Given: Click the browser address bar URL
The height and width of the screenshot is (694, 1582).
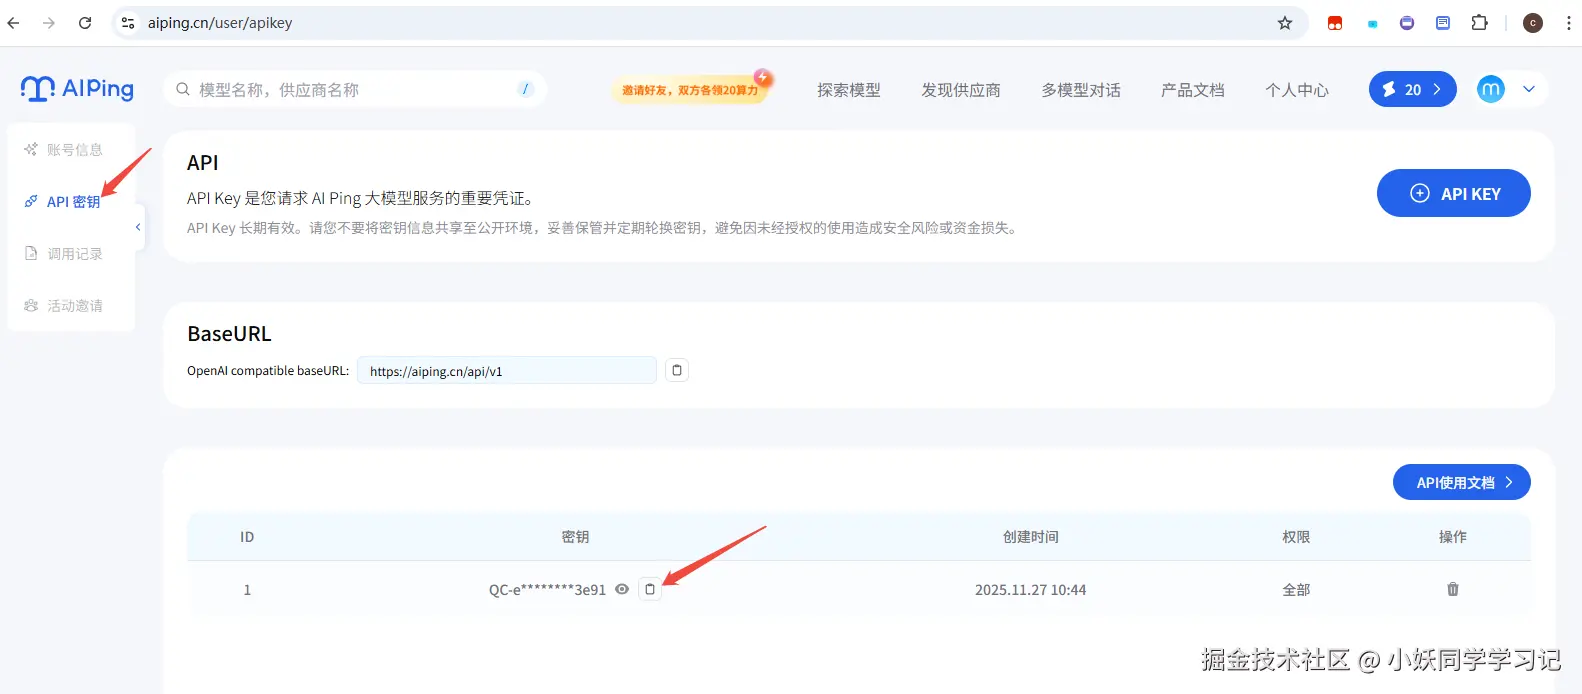Looking at the screenshot, I should tap(220, 23).
